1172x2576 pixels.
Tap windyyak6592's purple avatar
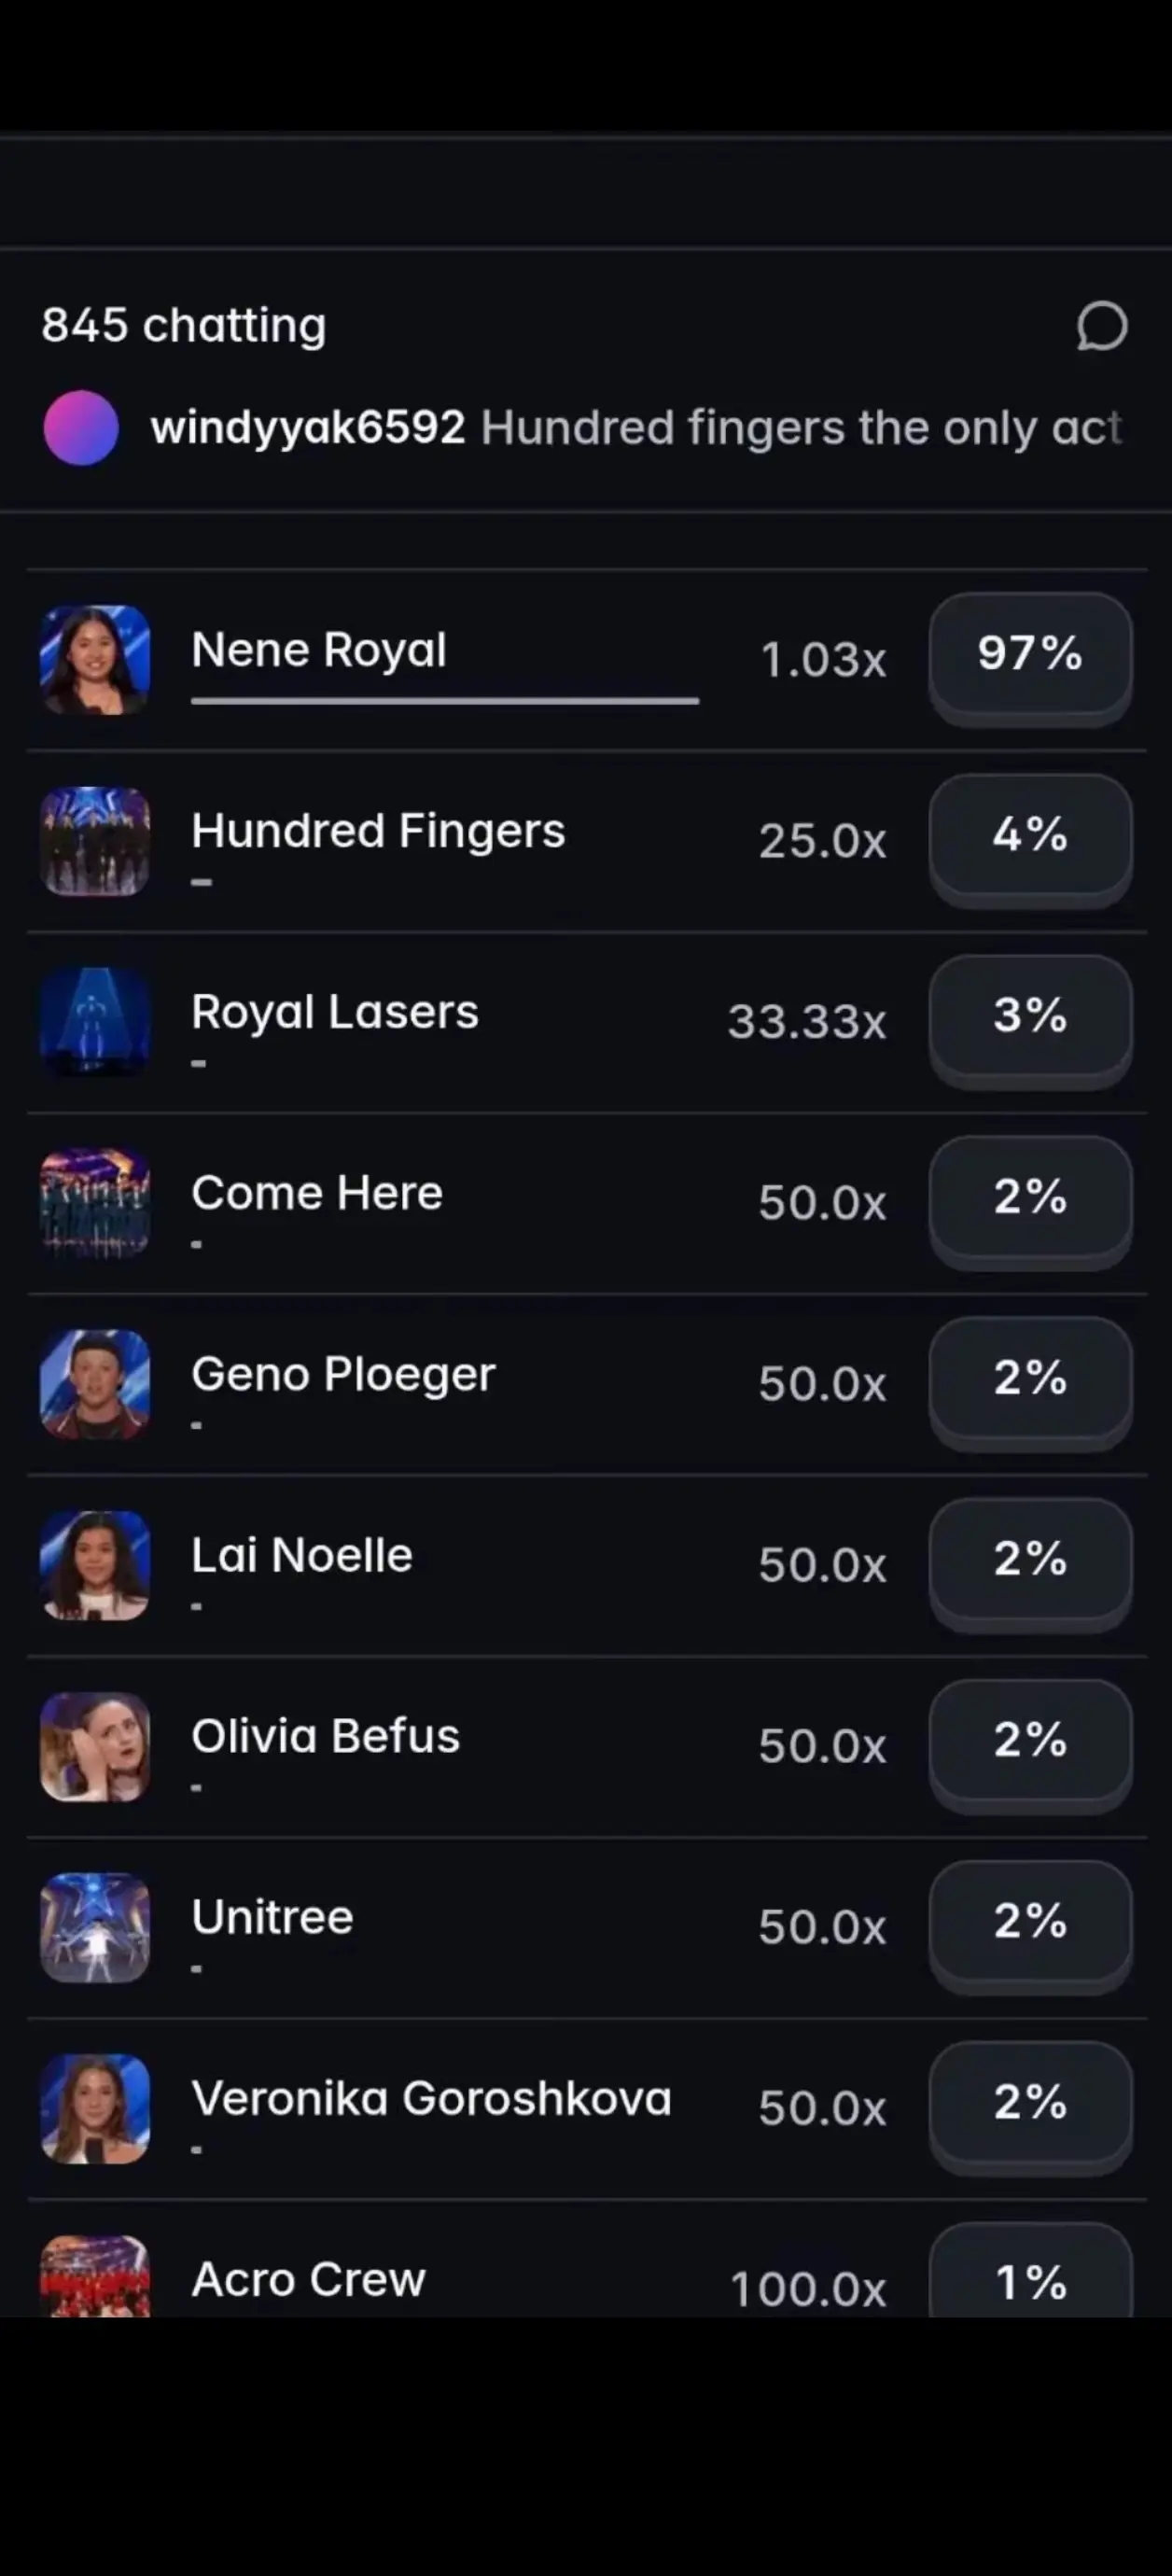[x=81, y=428]
